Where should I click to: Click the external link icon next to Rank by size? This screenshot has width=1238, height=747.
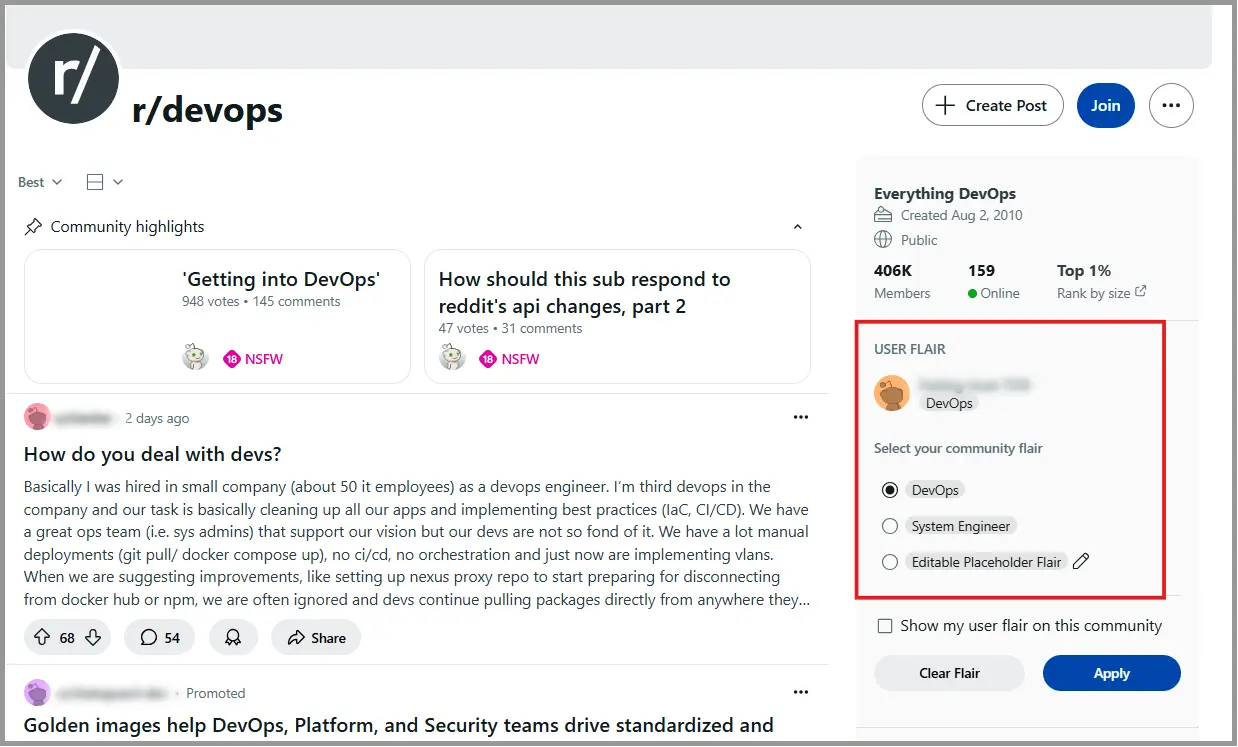pyautogui.click(x=1141, y=292)
